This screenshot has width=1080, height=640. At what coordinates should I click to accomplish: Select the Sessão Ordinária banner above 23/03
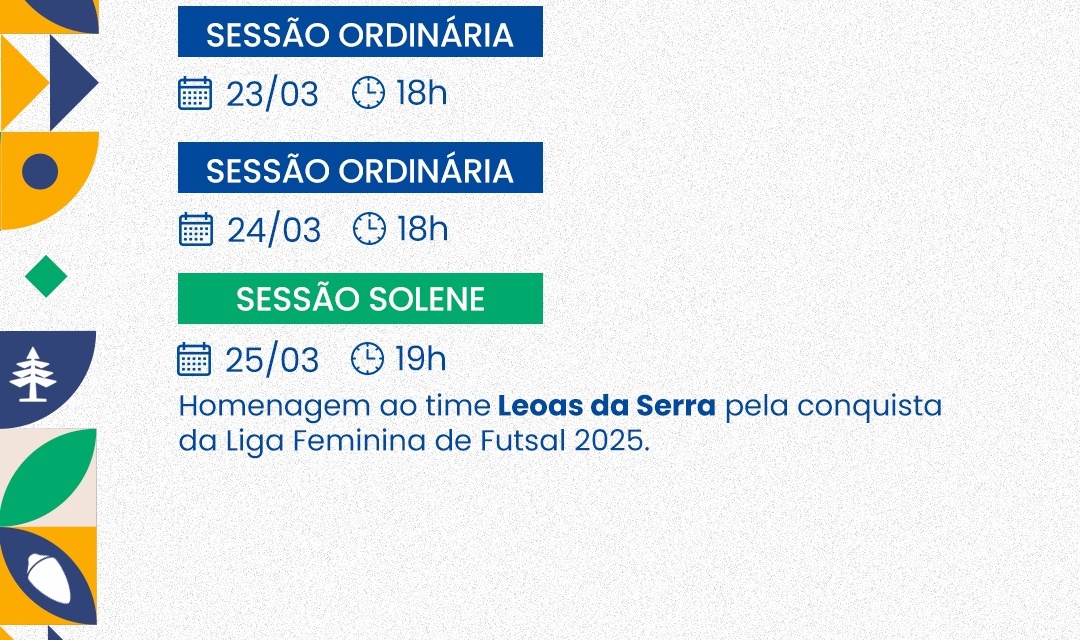pyautogui.click(x=360, y=35)
